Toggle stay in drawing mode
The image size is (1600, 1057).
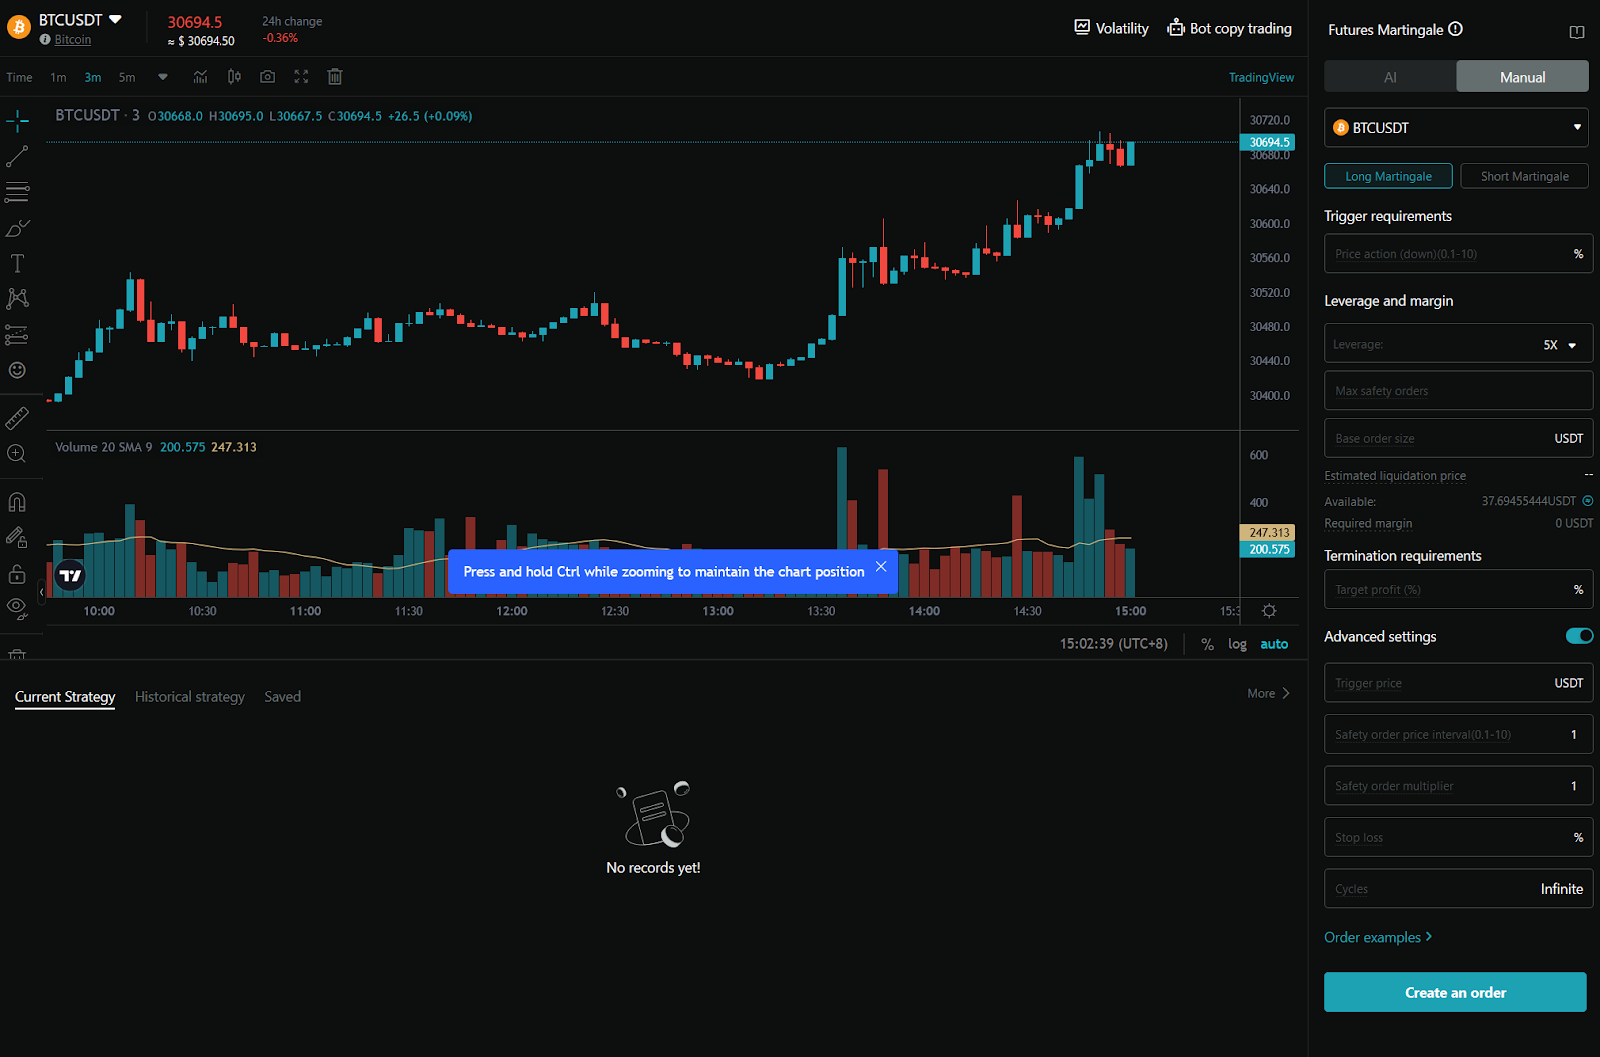[x=17, y=538]
